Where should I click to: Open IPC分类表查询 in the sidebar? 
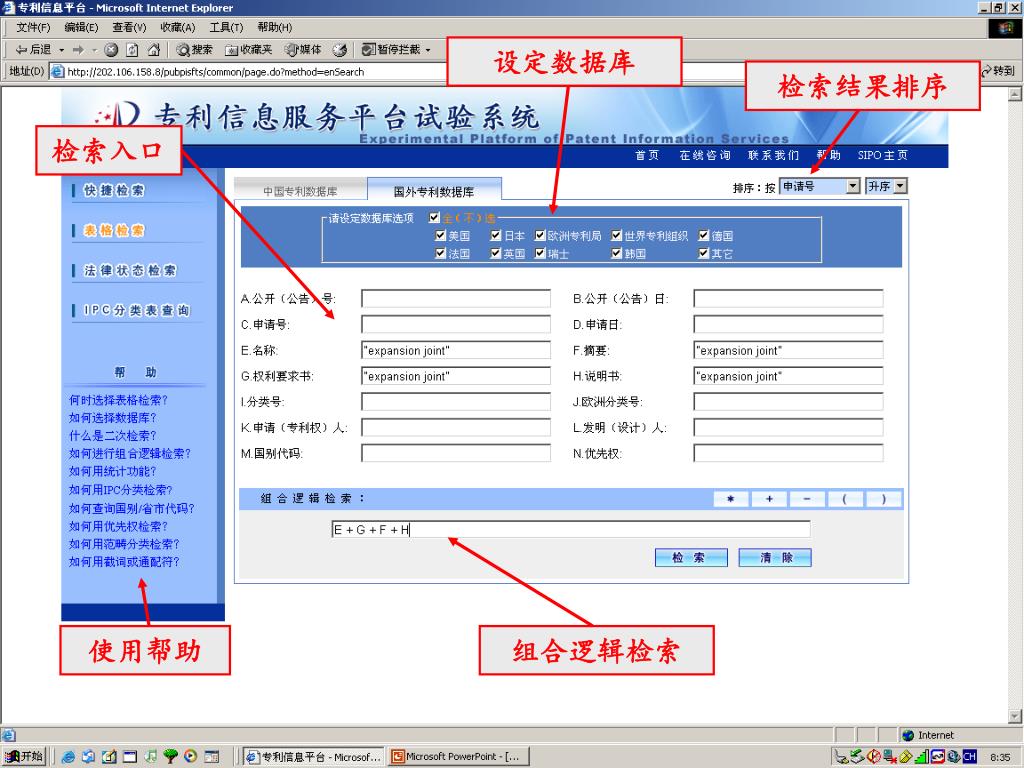136,310
